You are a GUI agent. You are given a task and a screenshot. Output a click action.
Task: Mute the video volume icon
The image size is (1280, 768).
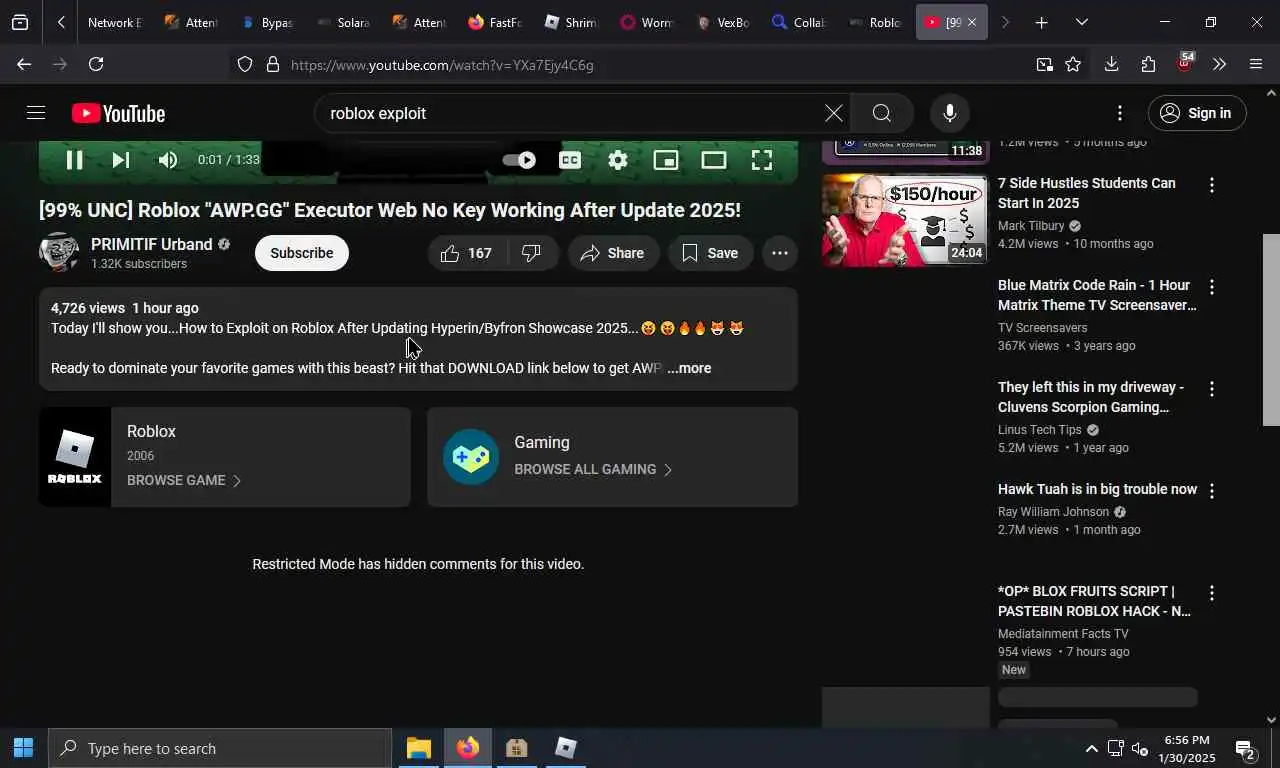(168, 160)
